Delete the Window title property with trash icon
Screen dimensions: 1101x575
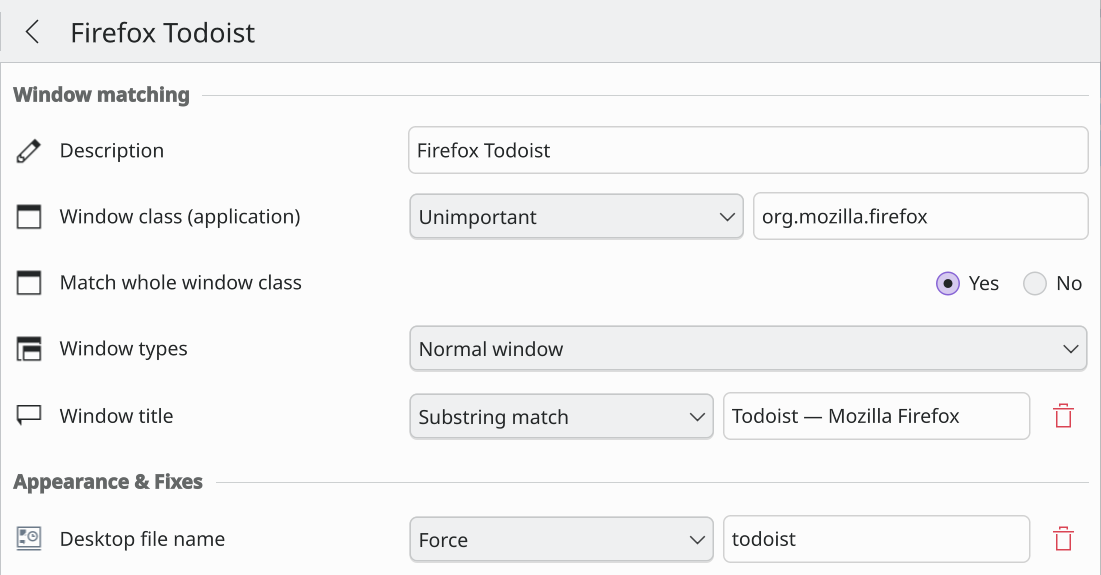(1064, 416)
